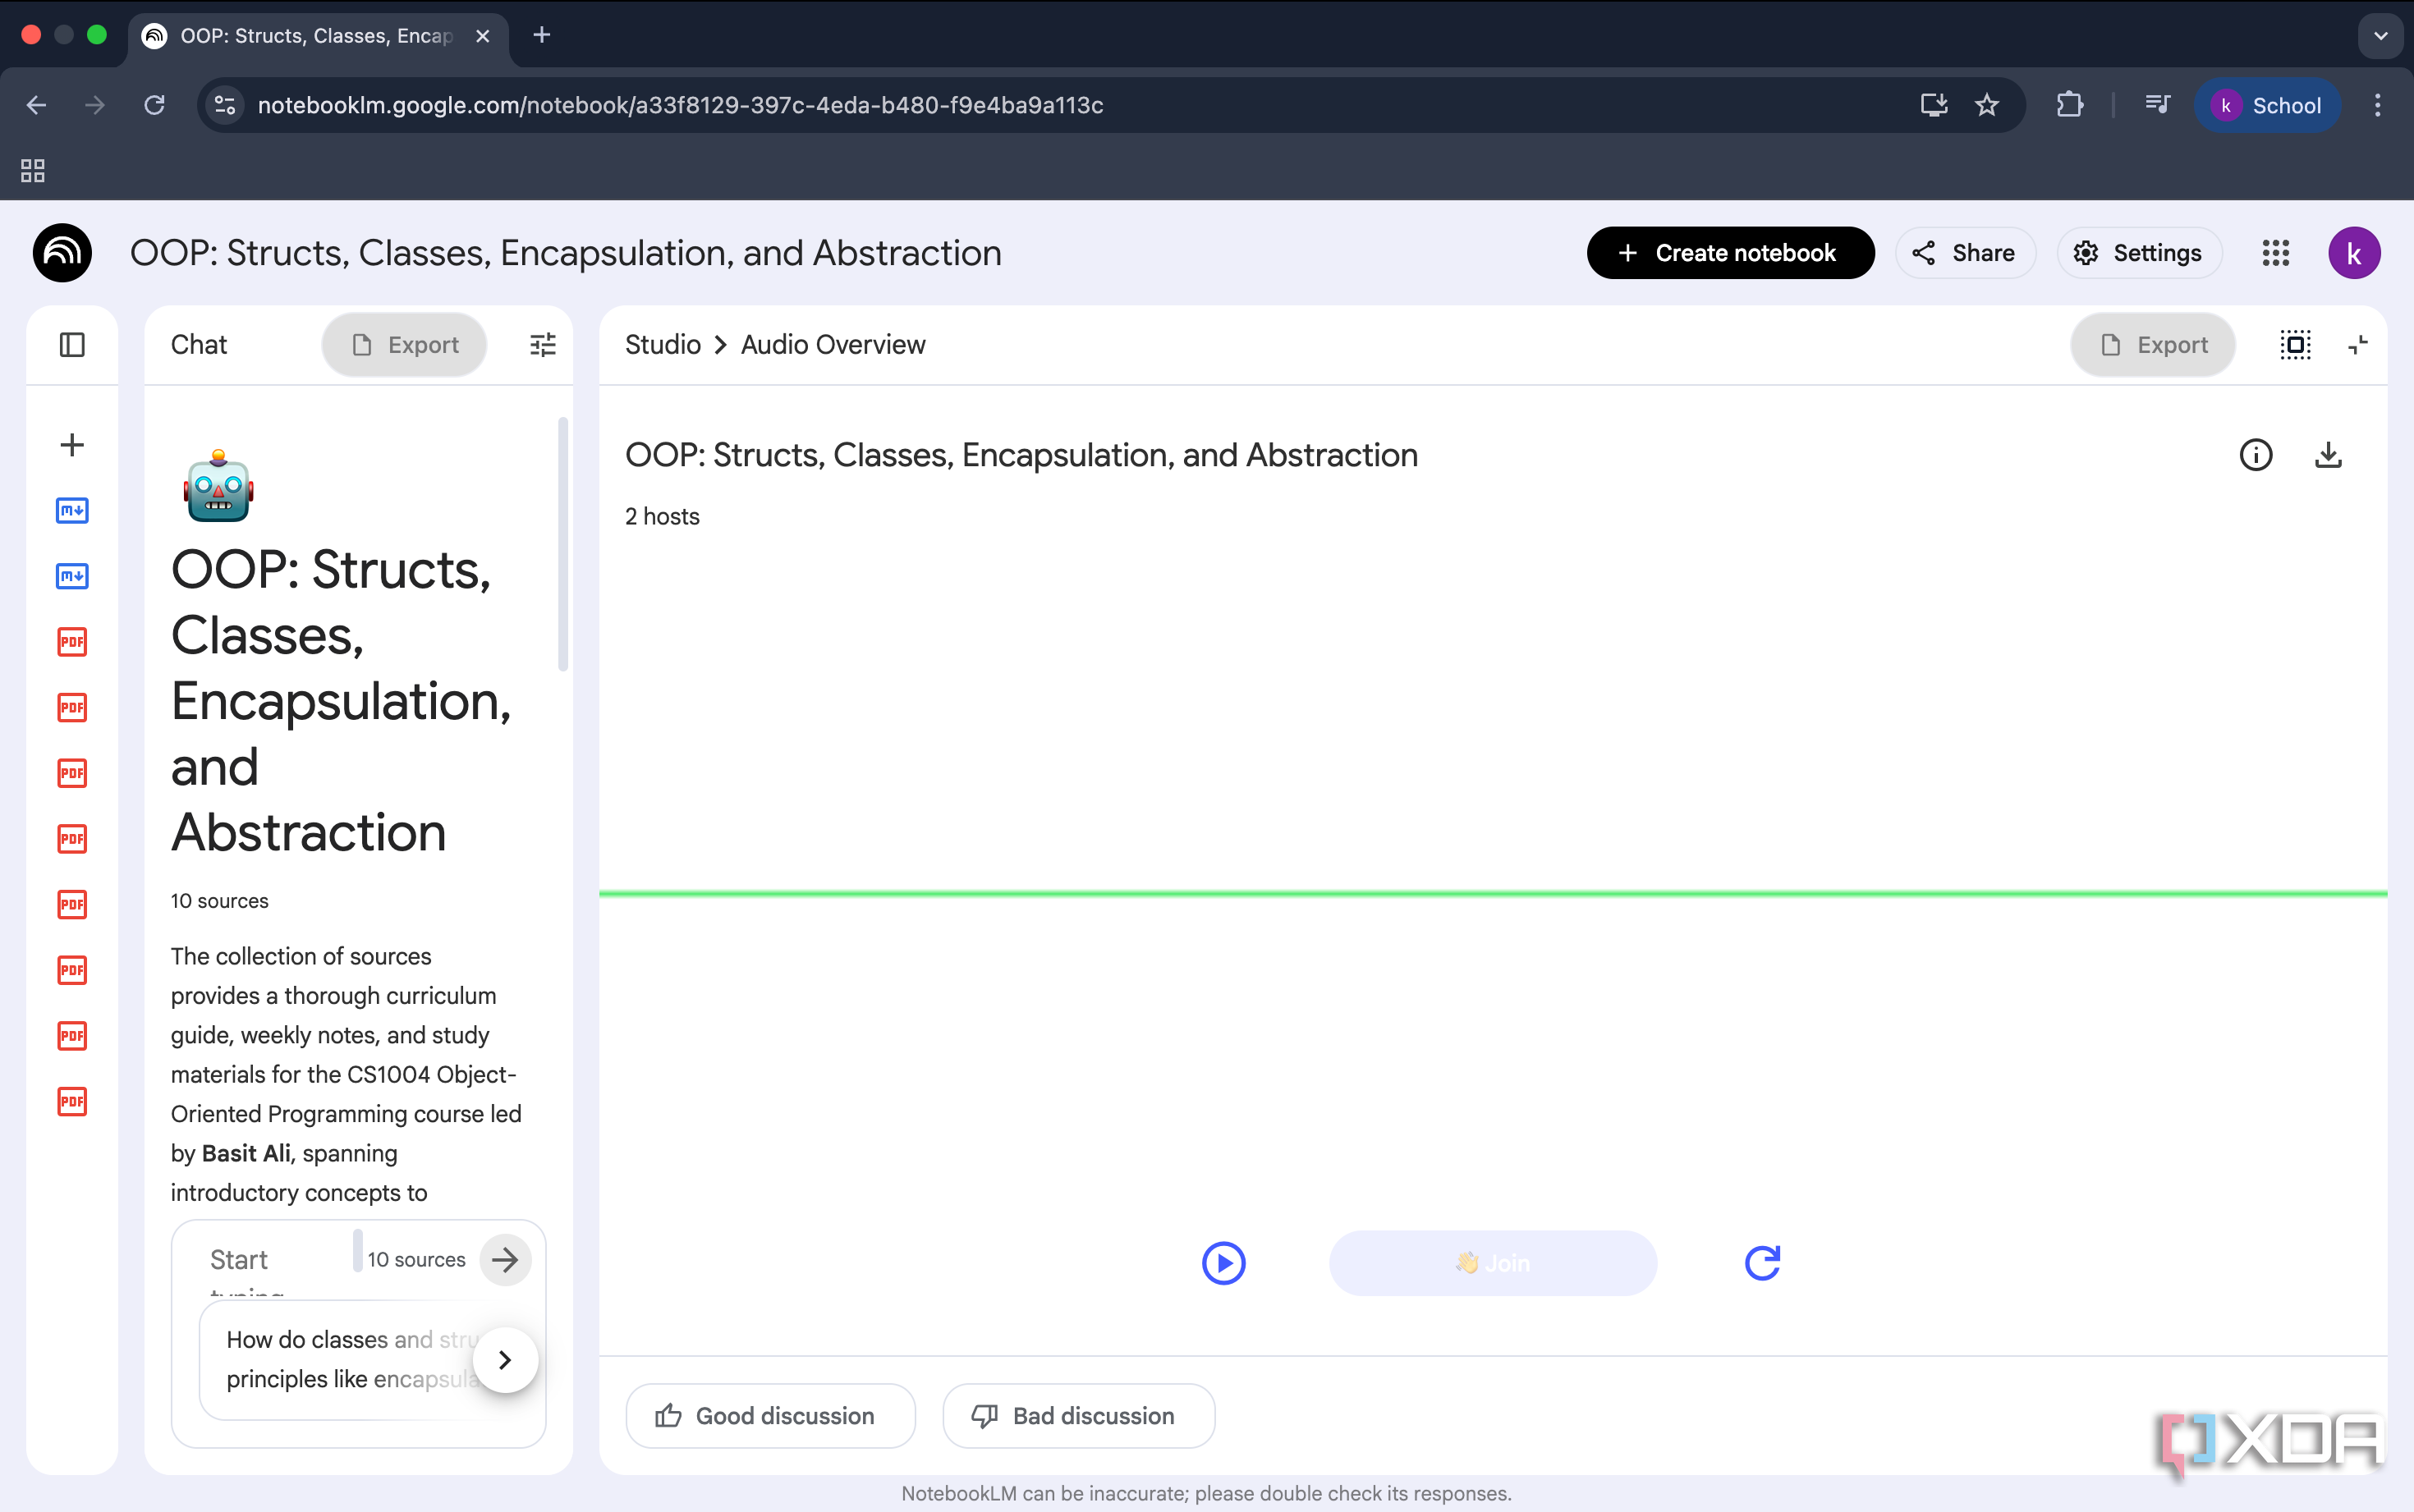Collapse the Studio panel with arrows icon
The height and width of the screenshot is (1512, 2414).
click(2358, 345)
